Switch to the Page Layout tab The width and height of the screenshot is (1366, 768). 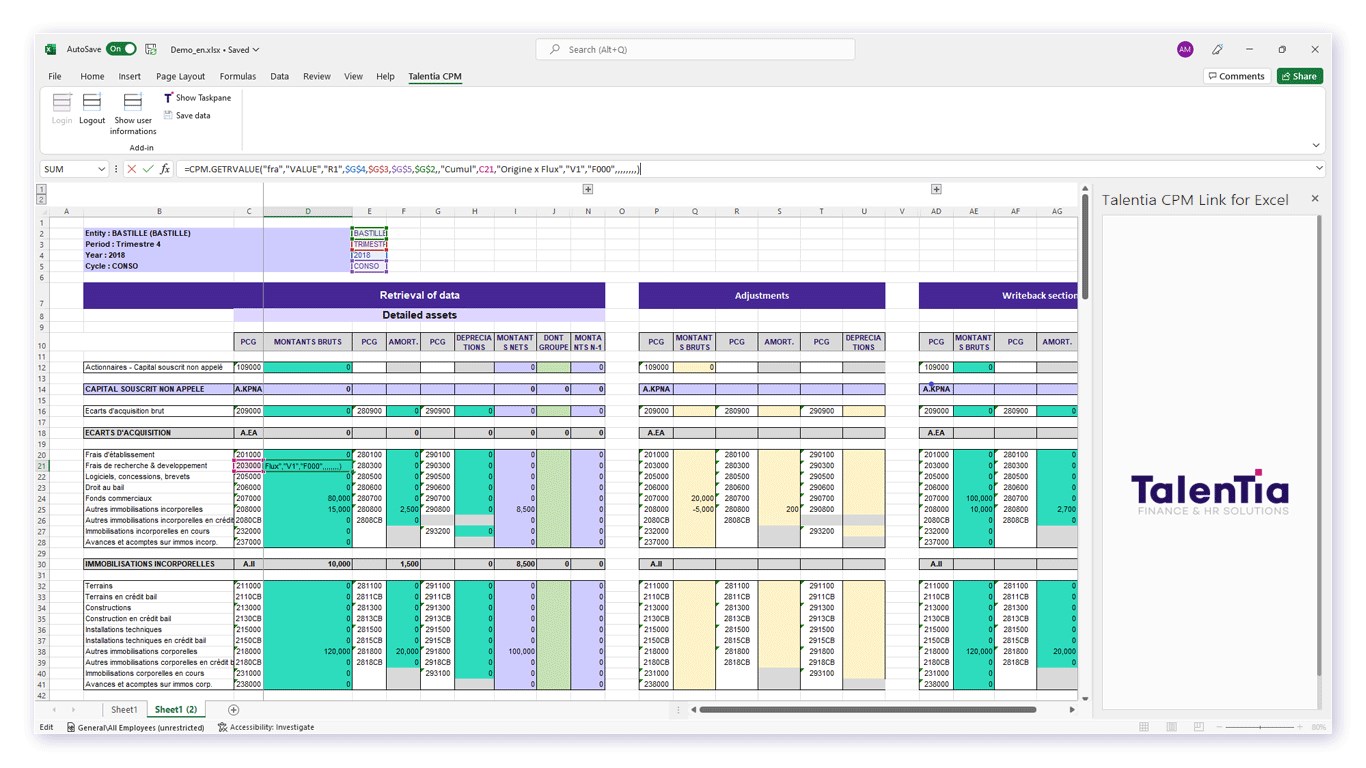click(x=181, y=76)
